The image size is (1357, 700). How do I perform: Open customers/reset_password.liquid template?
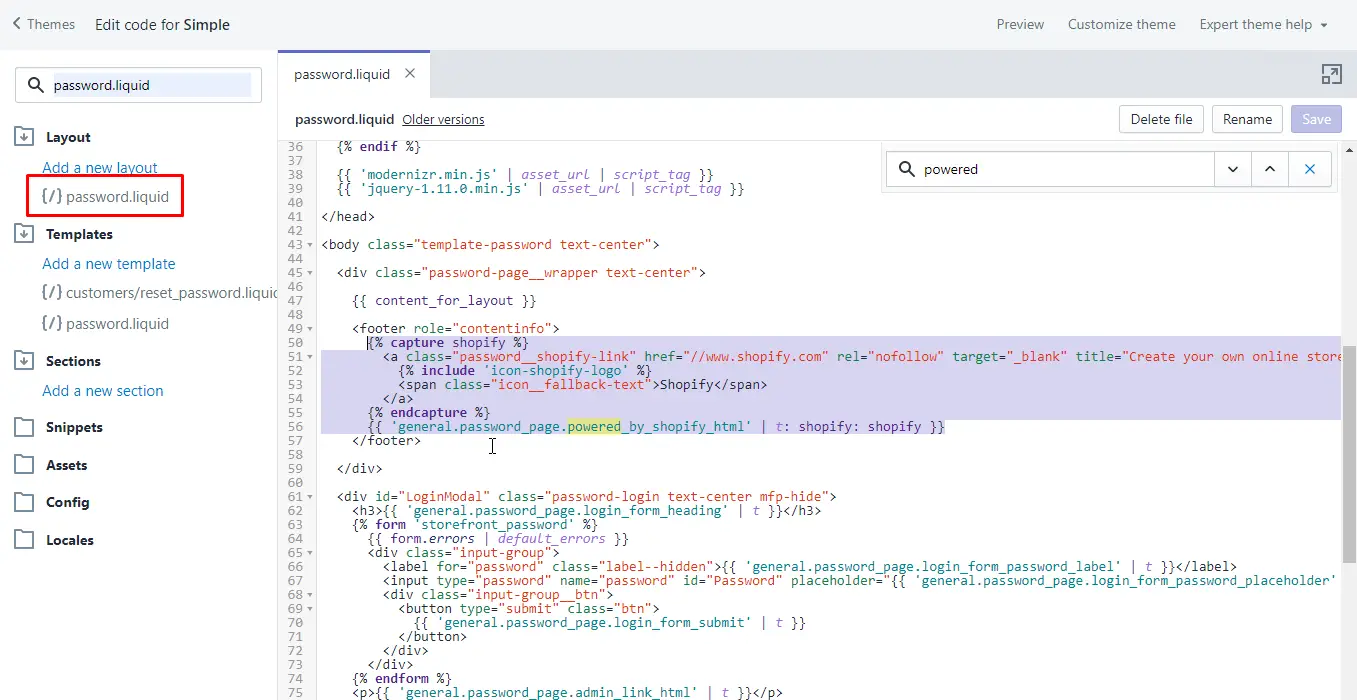(160, 293)
